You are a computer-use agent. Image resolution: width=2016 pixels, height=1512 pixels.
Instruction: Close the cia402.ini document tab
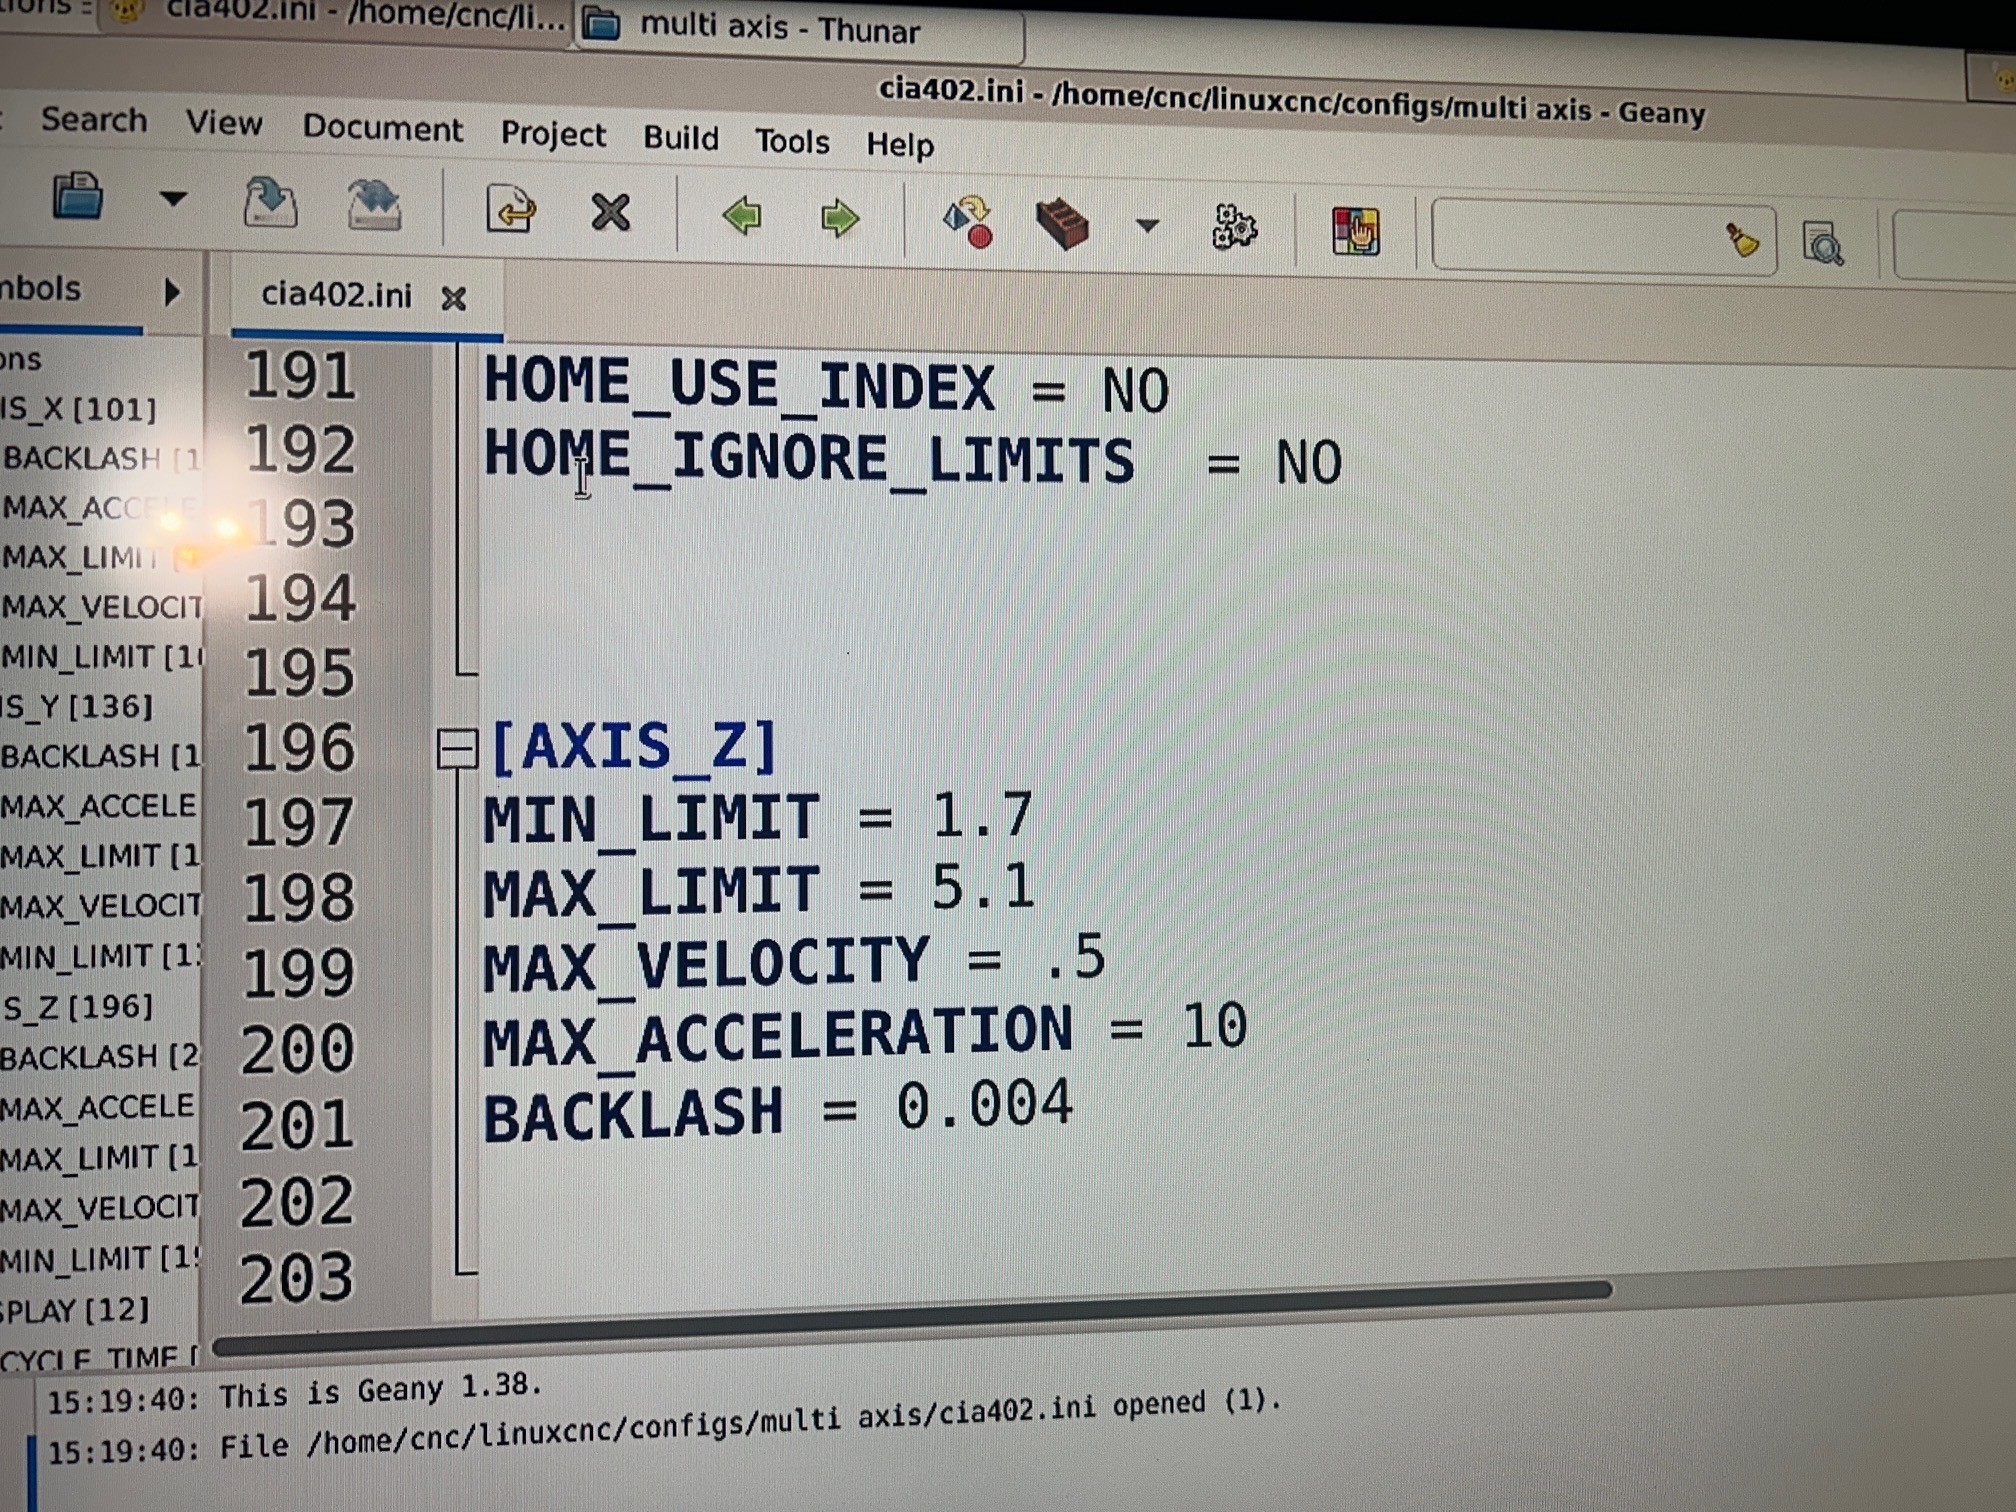coord(454,298)
